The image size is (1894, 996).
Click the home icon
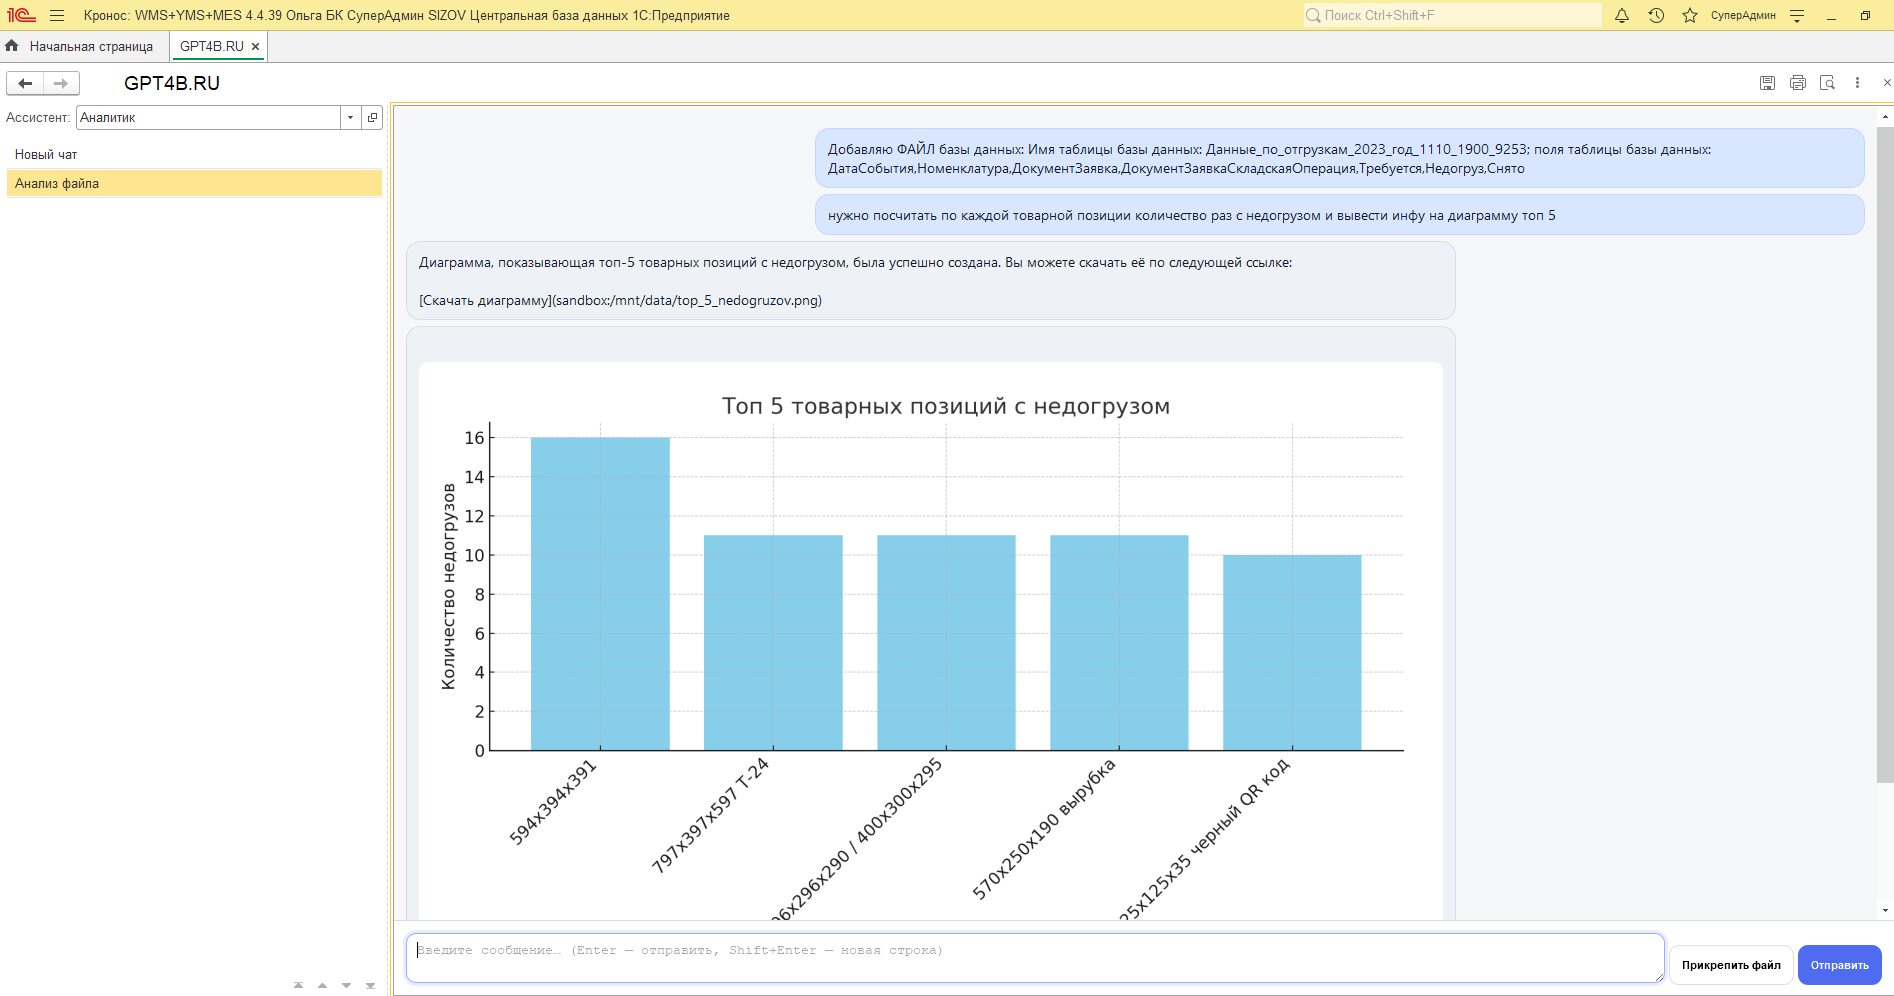pos(12,46)
